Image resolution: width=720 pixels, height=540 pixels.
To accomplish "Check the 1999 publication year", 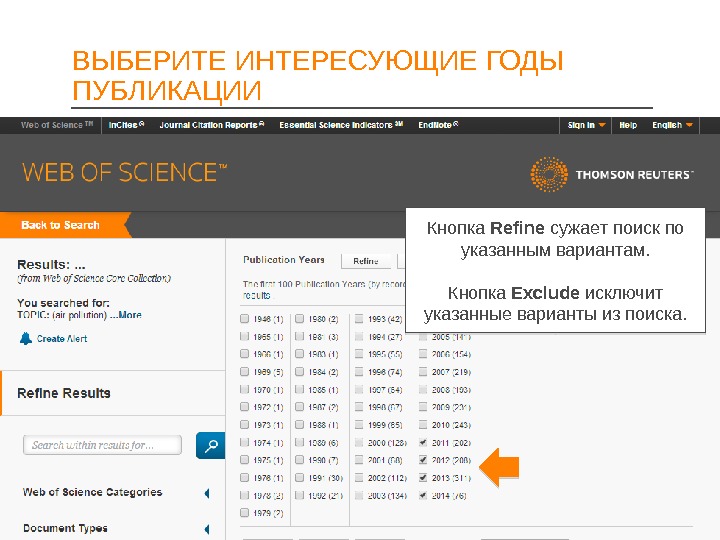I will (x=359, y=425).
